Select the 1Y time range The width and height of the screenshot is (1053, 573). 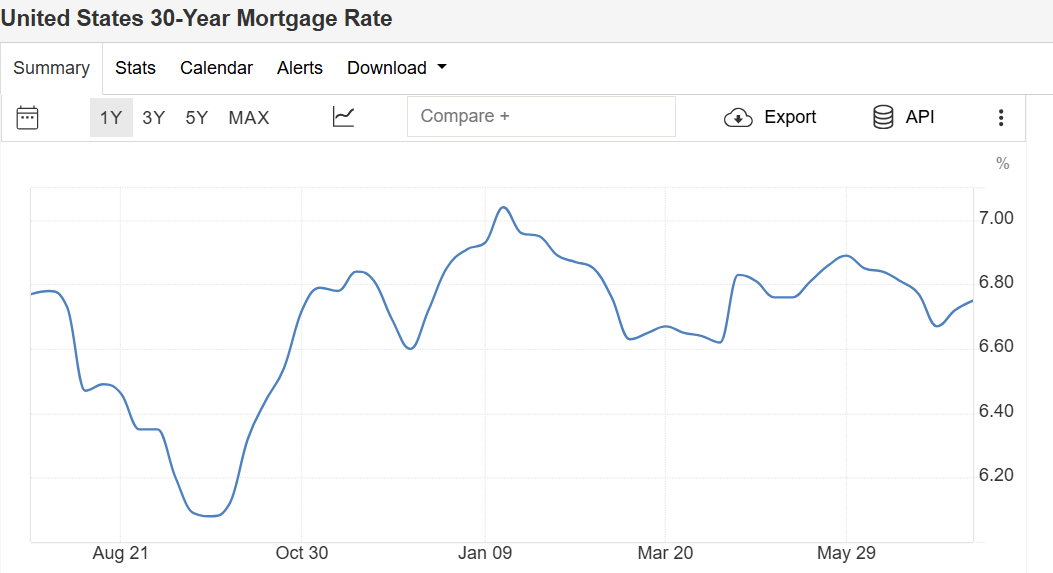coord(111,117)
